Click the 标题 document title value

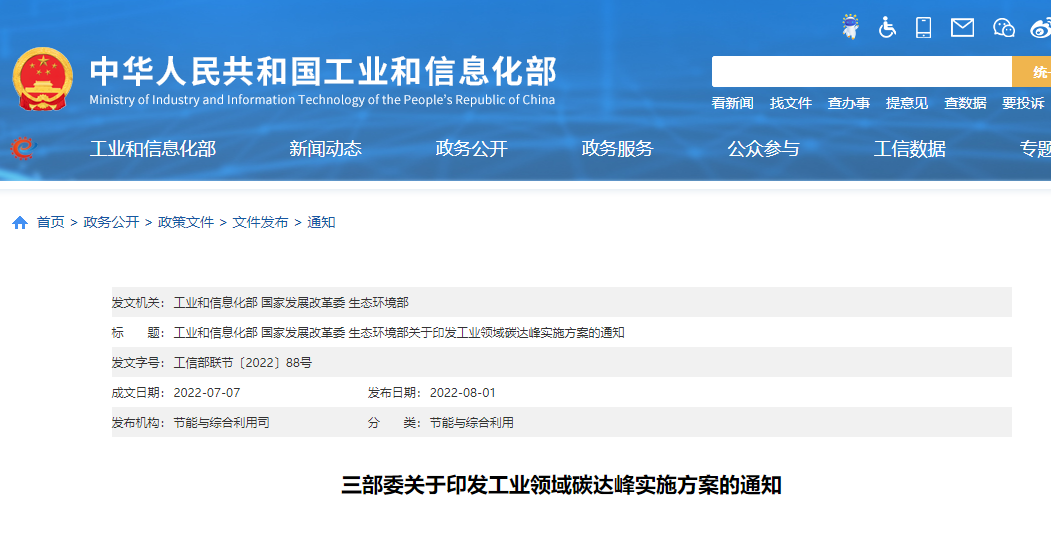399,333
